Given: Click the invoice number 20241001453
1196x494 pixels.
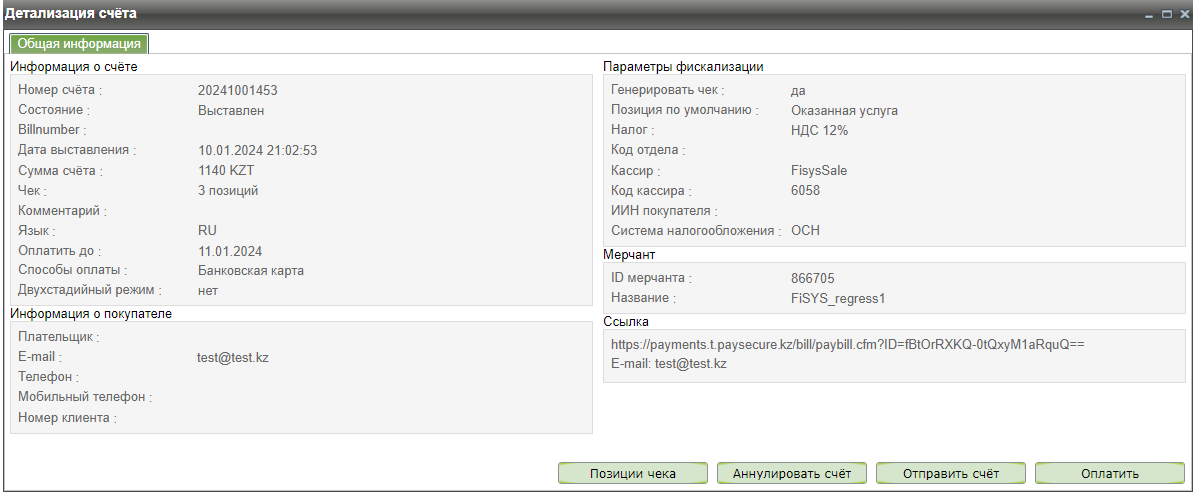Looking at the screenshot, I should tap(237, 90).
